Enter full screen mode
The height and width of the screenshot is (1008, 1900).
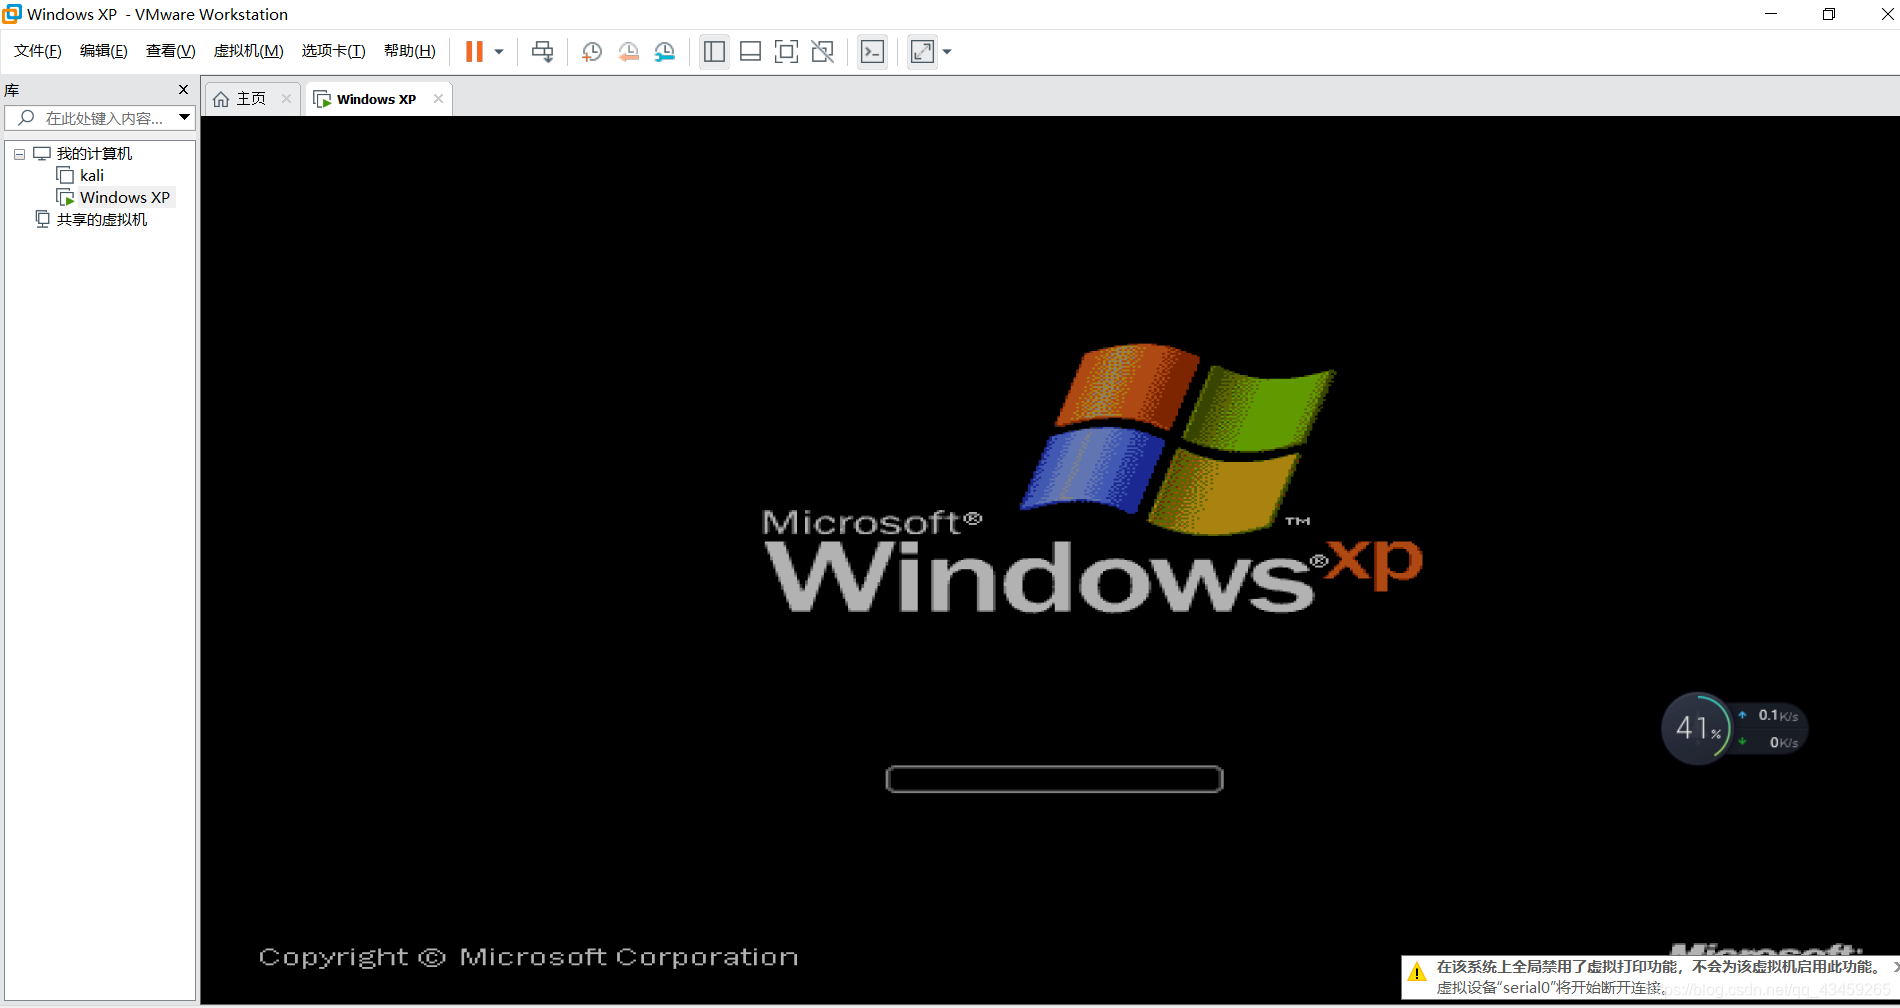[786, 52]
